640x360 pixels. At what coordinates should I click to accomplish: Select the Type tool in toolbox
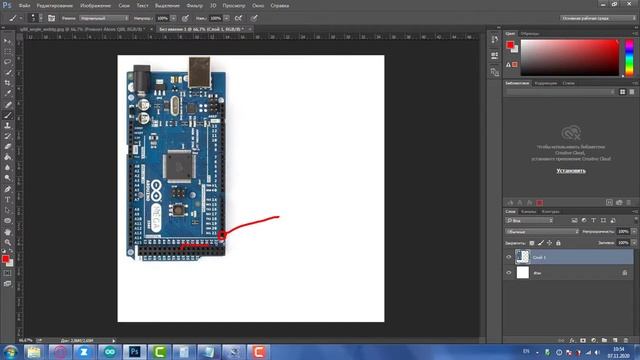point(7,200)
